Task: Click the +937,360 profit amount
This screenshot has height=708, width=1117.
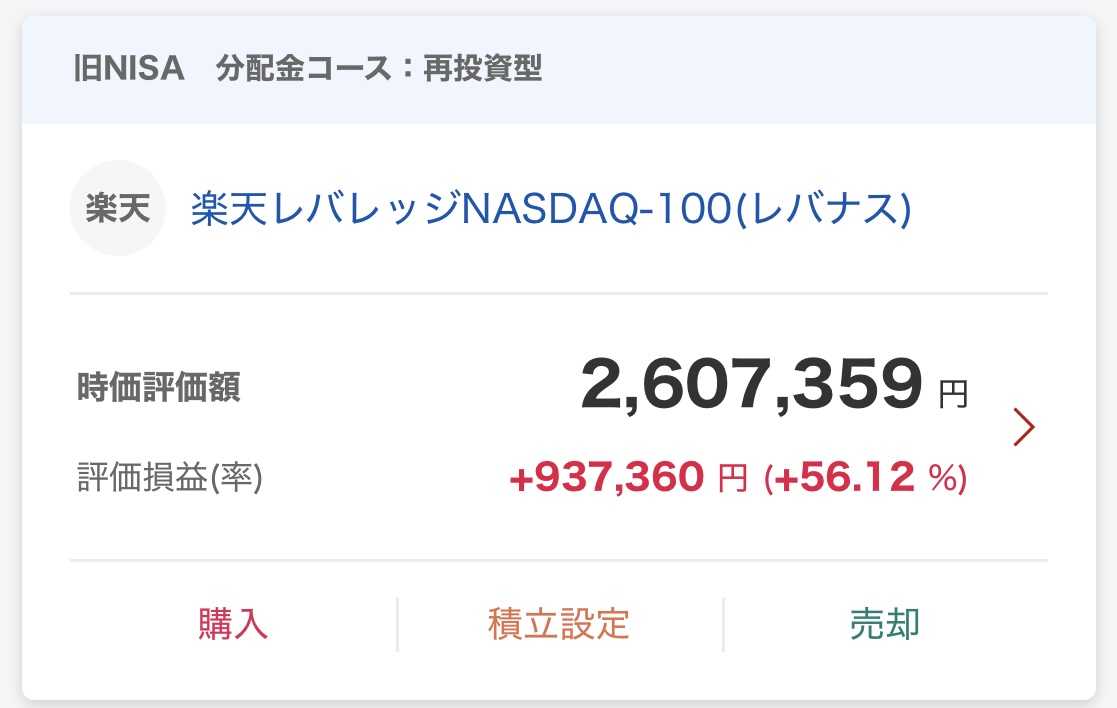Action: pos(607,478)
